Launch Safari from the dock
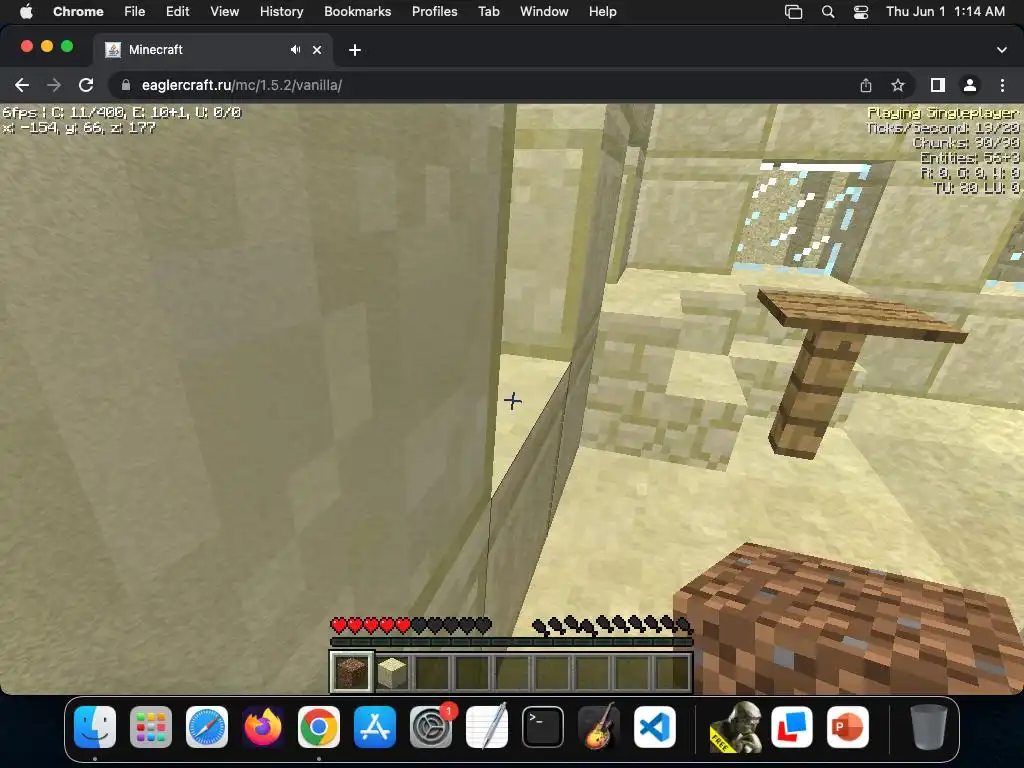Screen dimensions: 1024x768 207,727
